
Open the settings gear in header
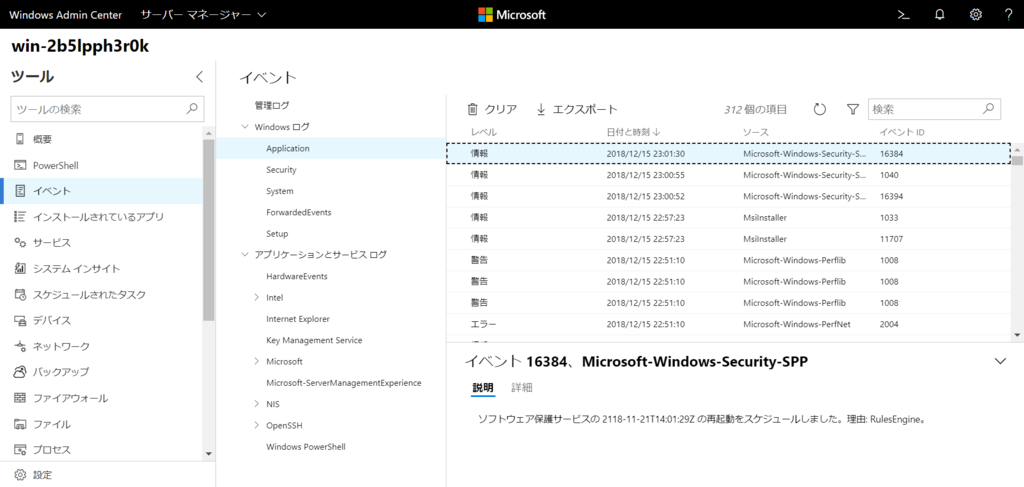click(976, 14)
